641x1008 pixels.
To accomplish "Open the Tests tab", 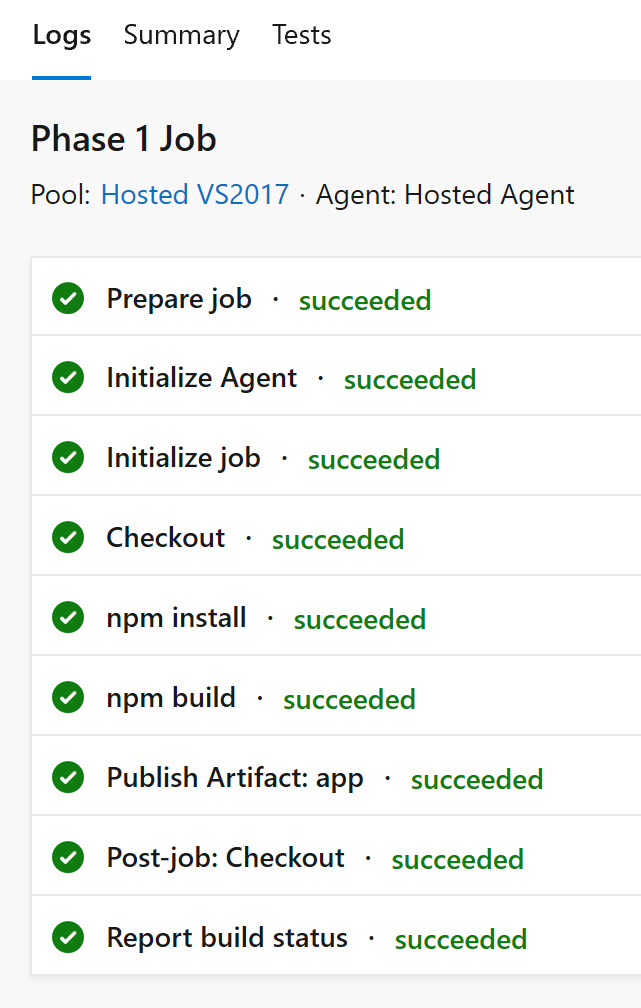I will coord(302,35).
